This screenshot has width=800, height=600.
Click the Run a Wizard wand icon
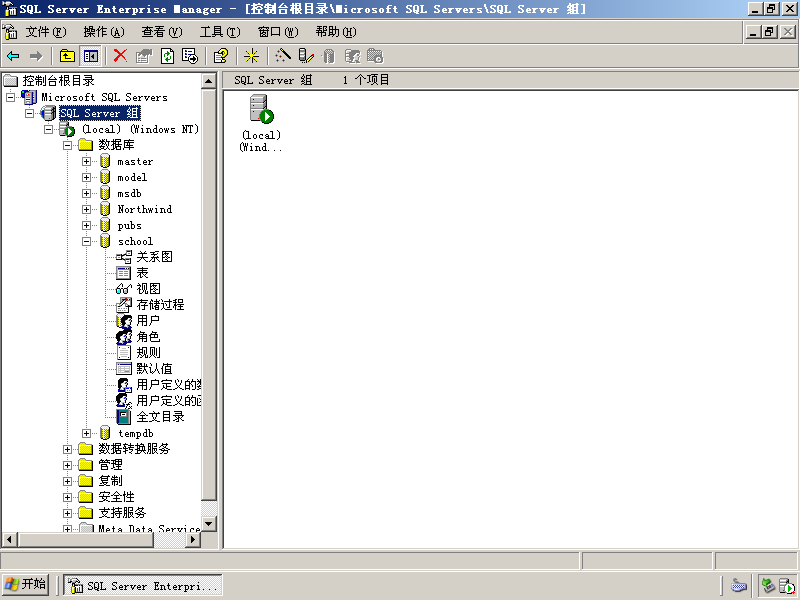click(x=283, y=56)
